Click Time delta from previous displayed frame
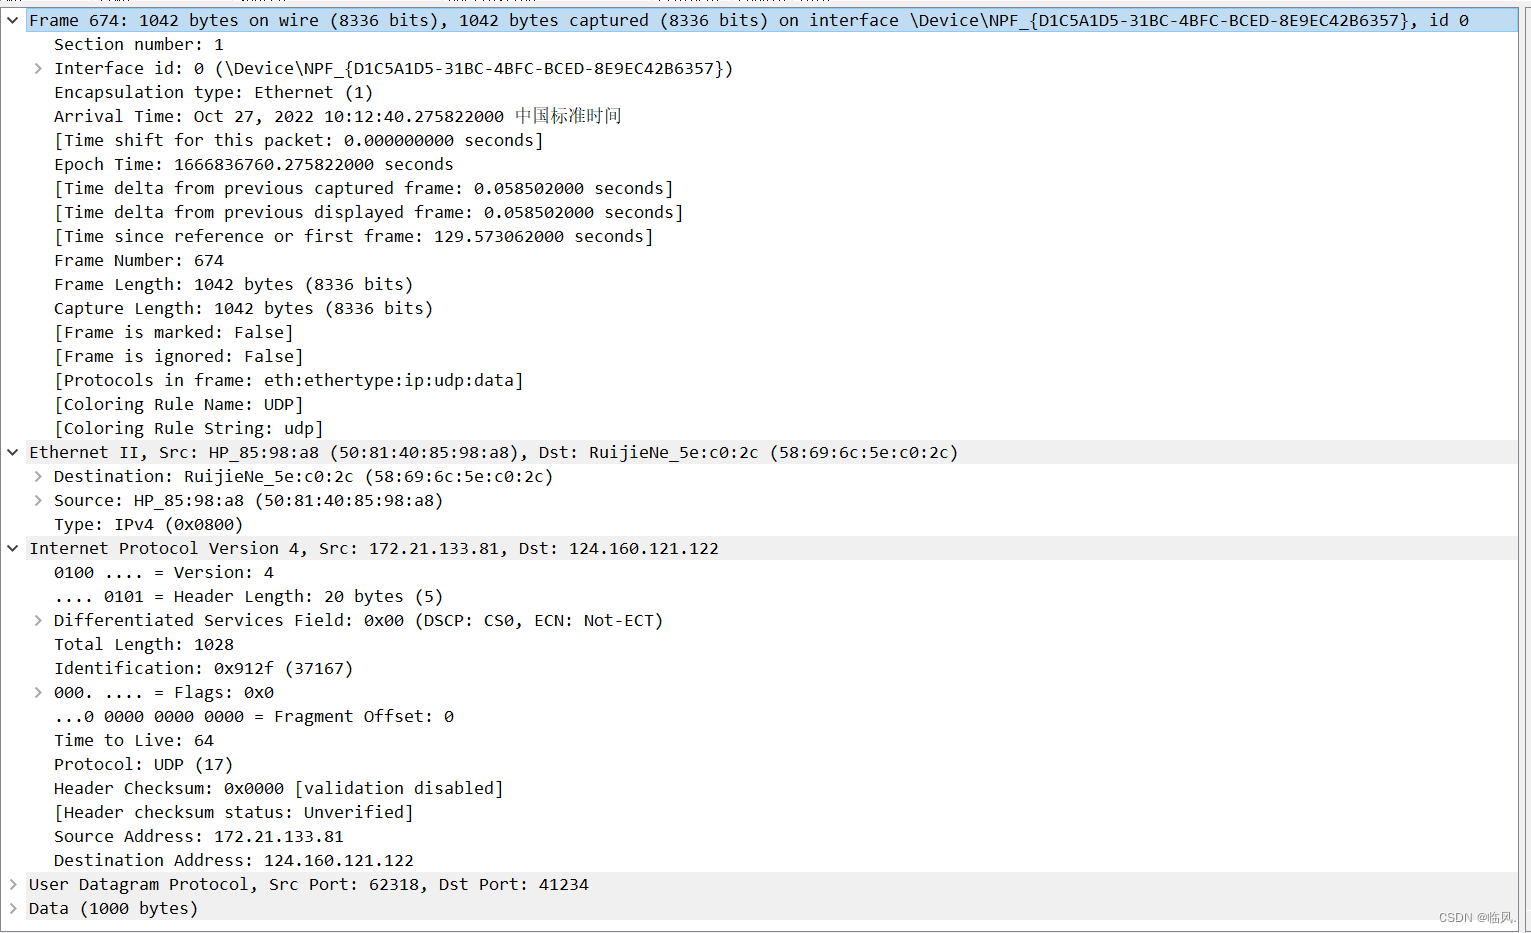 click(369, 212)
